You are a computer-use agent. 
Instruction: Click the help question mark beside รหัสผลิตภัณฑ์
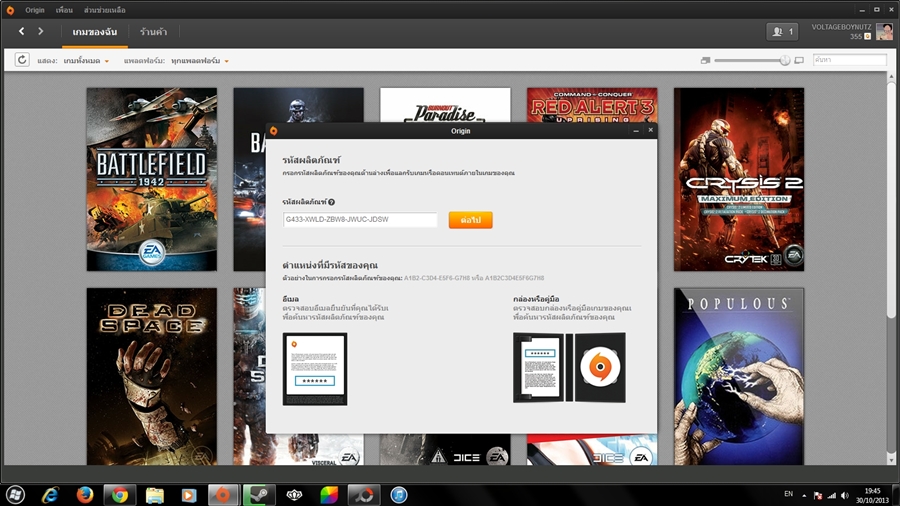tap(332, 202)
